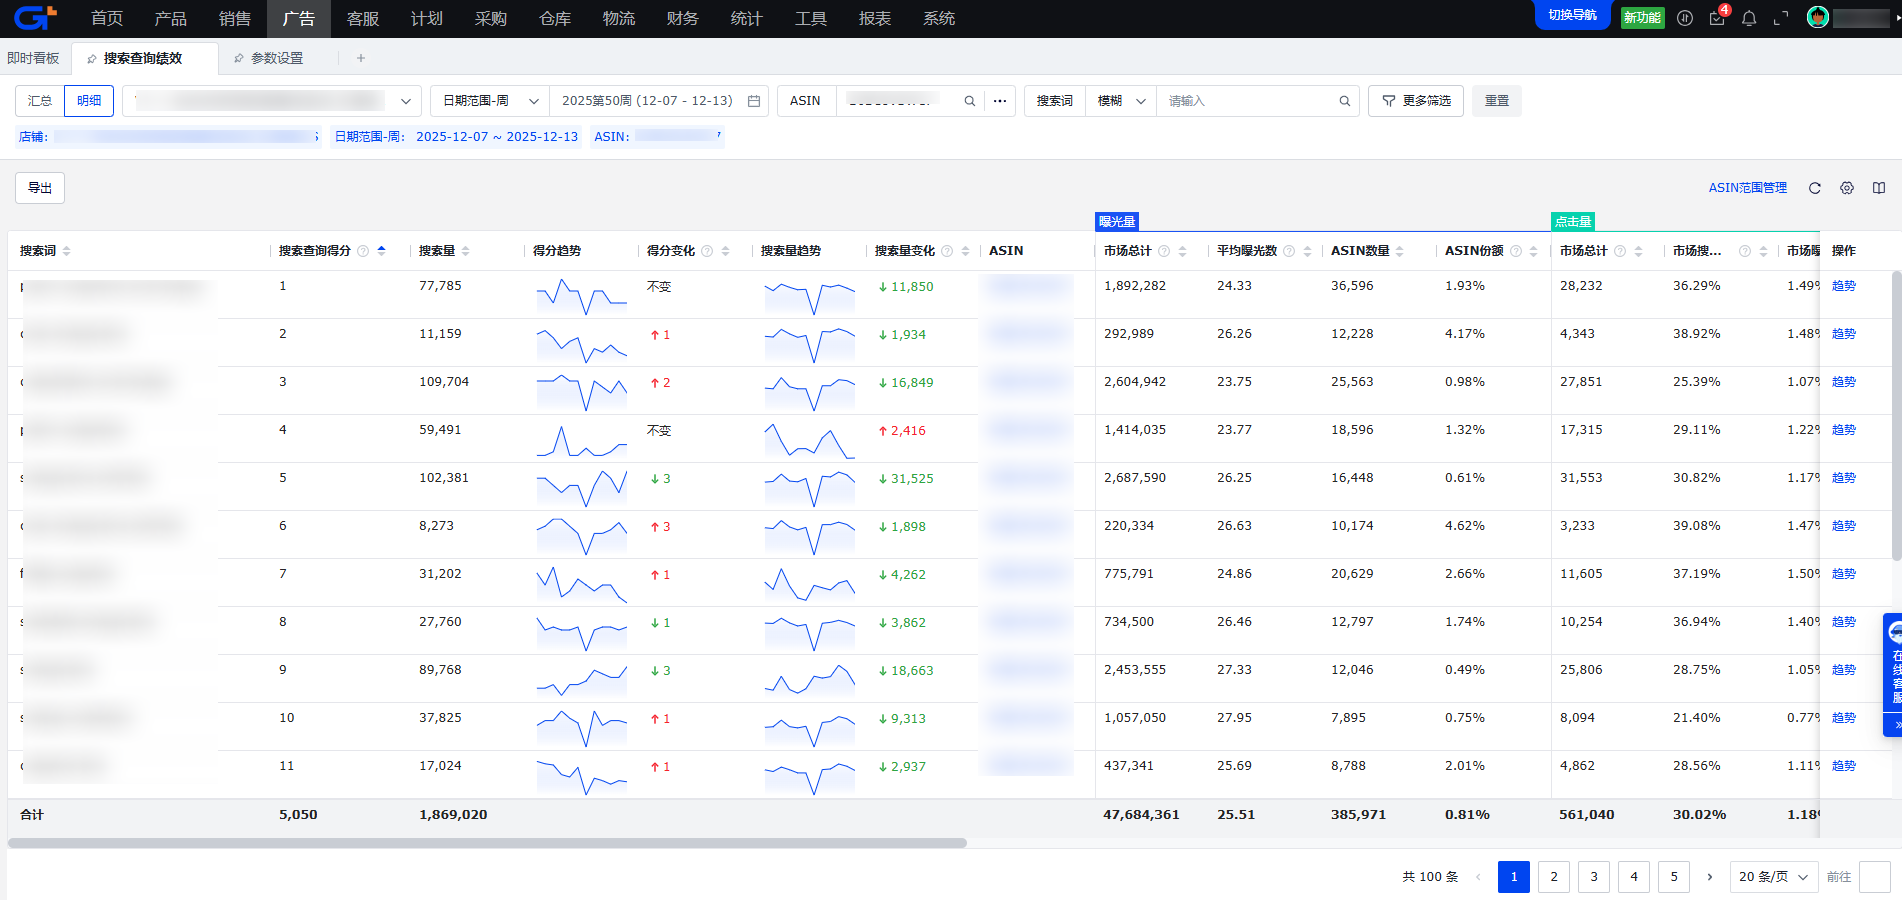Click the 搜索词 keyword input field
This screenshot has height=900, width=1902.
(x=1250, y=101)
